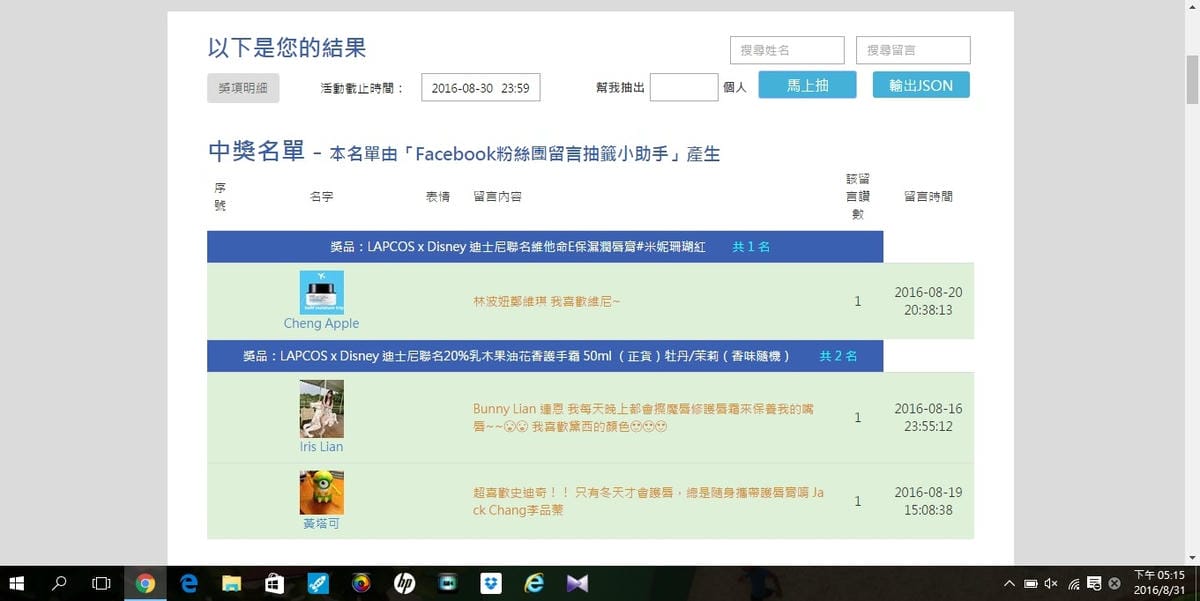Open the Start menu
The height and width of the screenshot is (601, 1200).
[18, 583]
